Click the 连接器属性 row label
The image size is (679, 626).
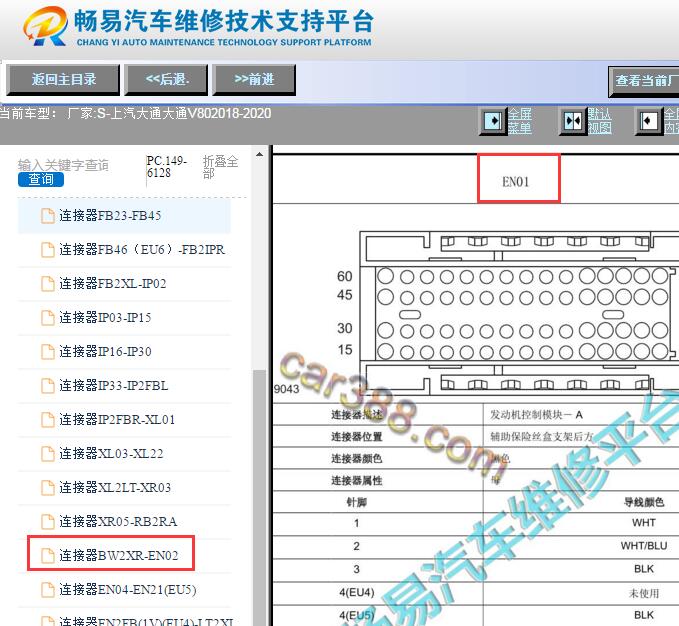point(356,480)
